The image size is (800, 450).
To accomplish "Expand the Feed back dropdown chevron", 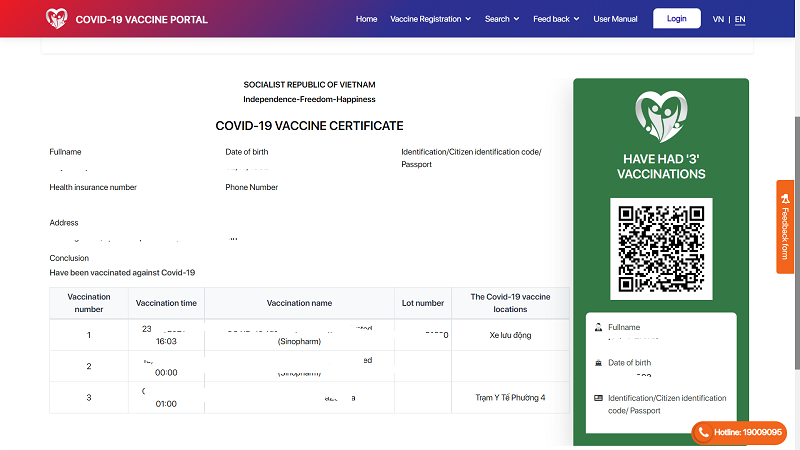I will [577, 19].
